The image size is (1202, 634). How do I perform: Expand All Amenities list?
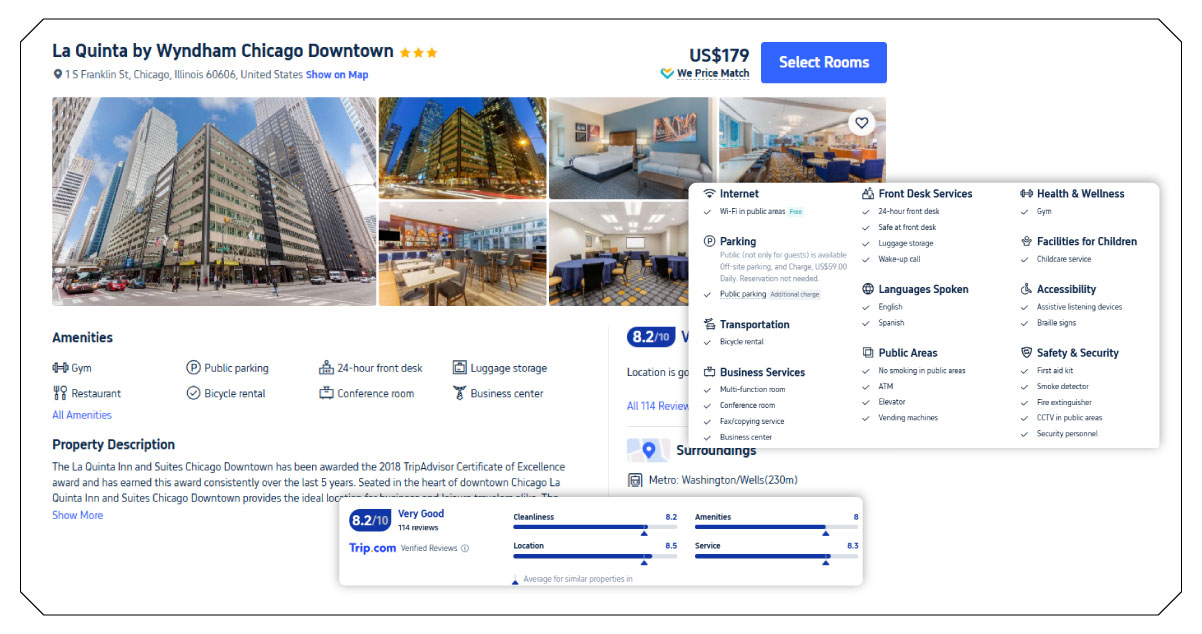(x=81, y=414)
